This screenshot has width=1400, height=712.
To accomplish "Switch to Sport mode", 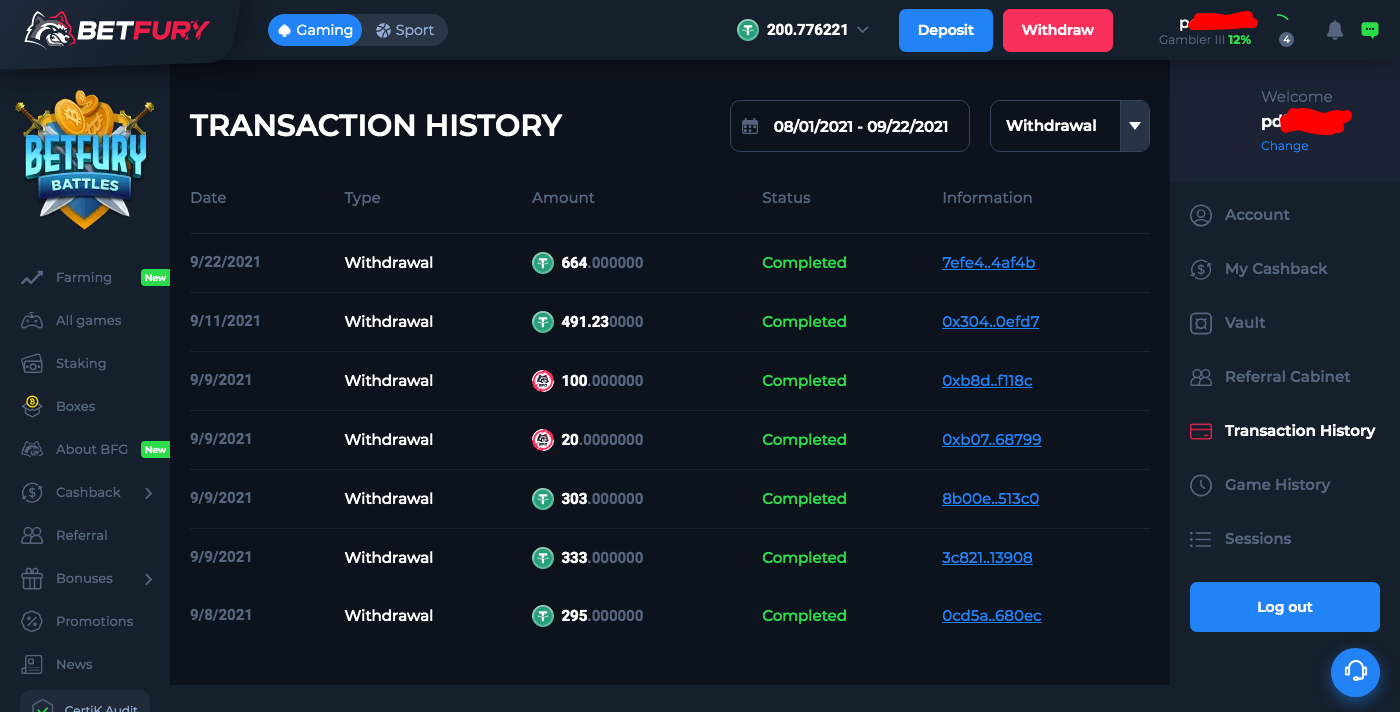I will pyautogui.click(x=405, y=30).
